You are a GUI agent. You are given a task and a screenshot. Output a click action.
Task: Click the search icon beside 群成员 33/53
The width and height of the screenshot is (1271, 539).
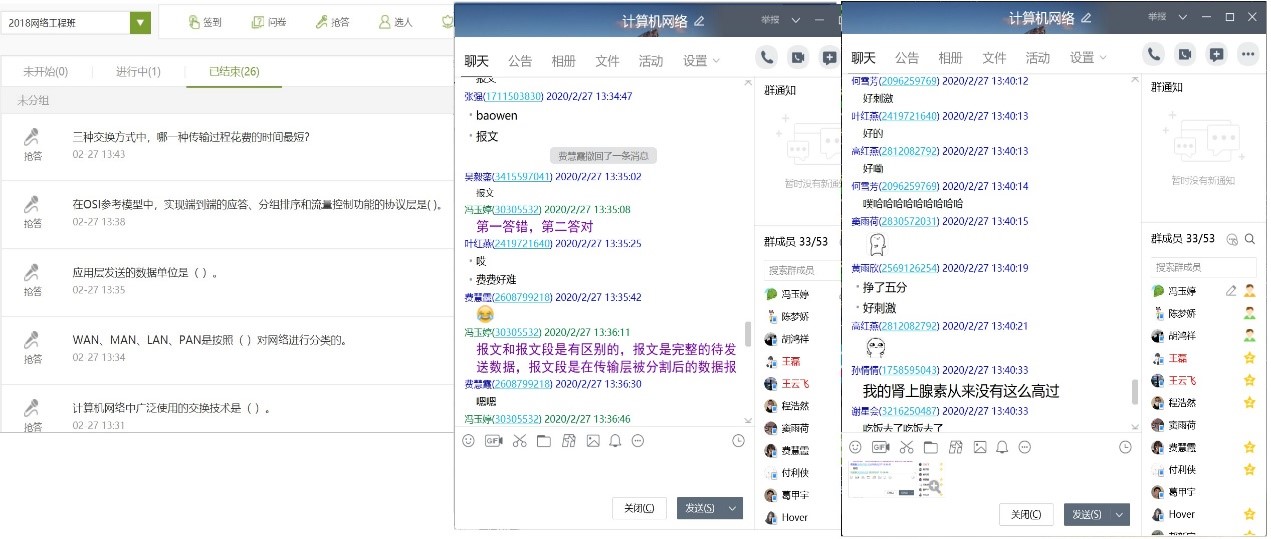(x=1249, y=239)
